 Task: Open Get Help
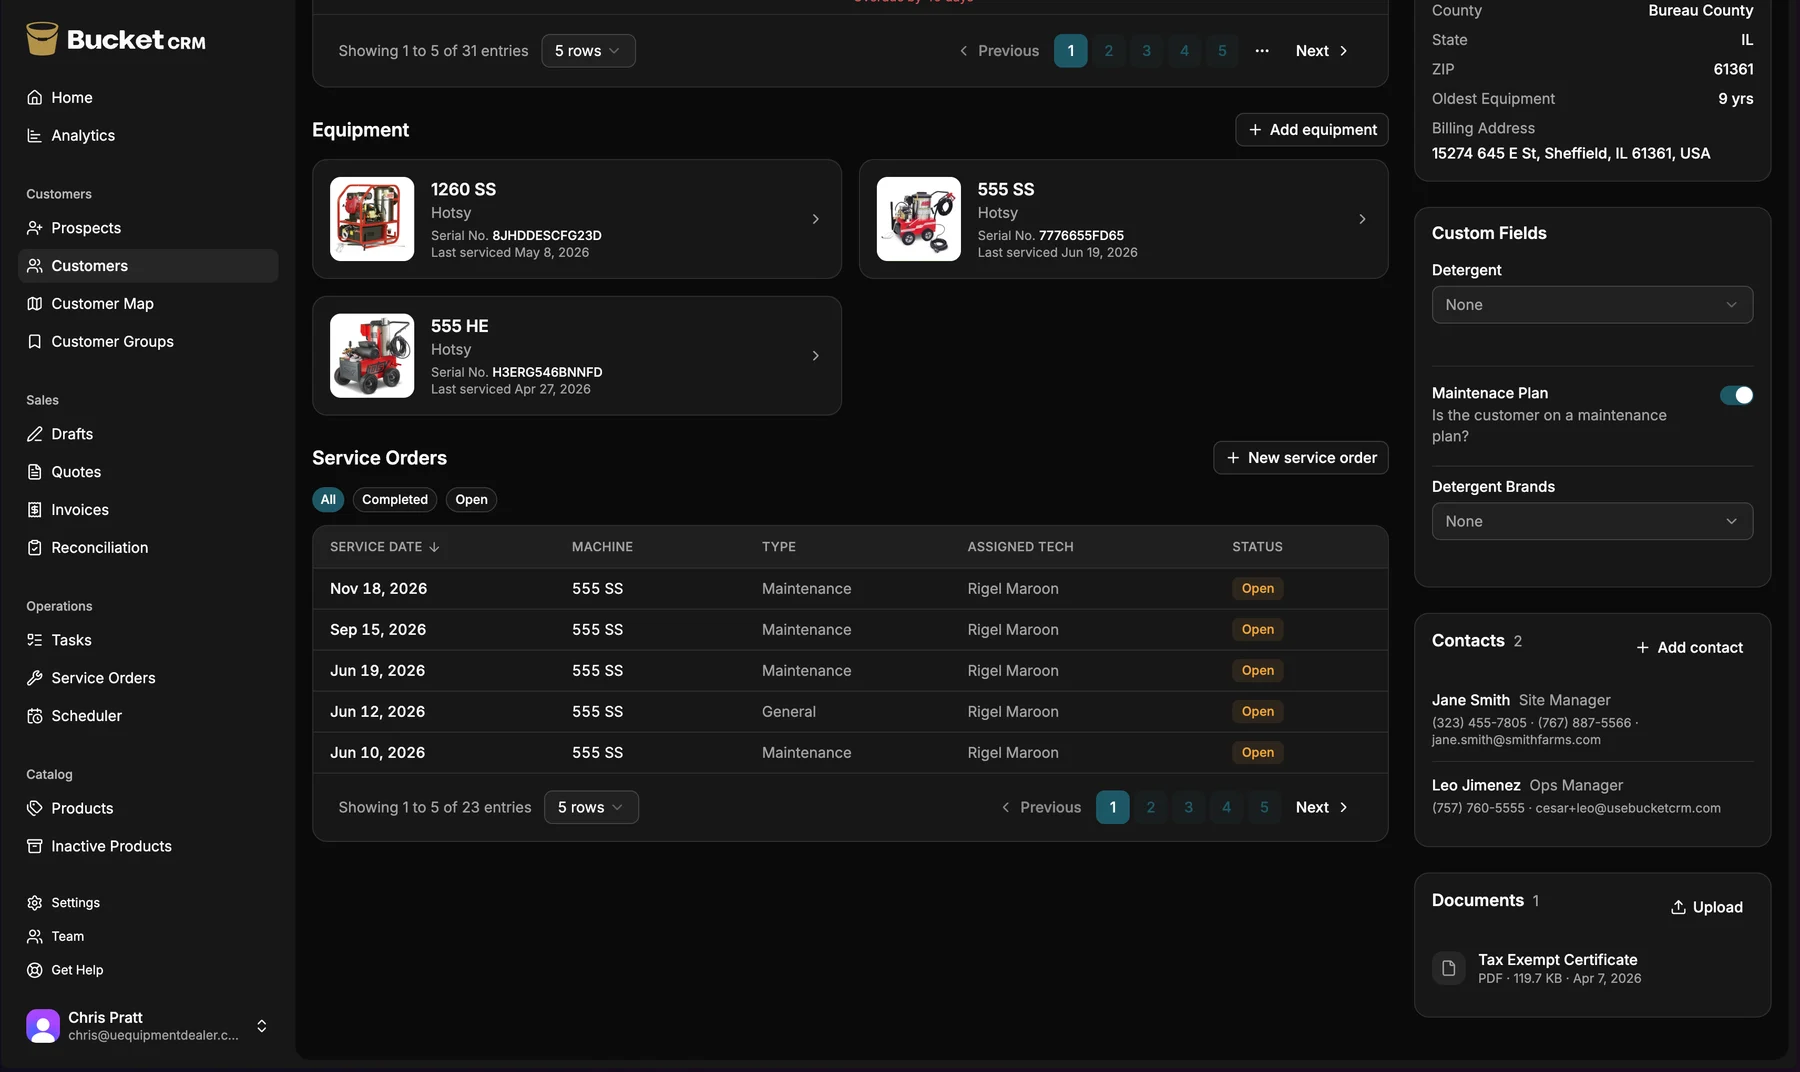tap(148, 970)
